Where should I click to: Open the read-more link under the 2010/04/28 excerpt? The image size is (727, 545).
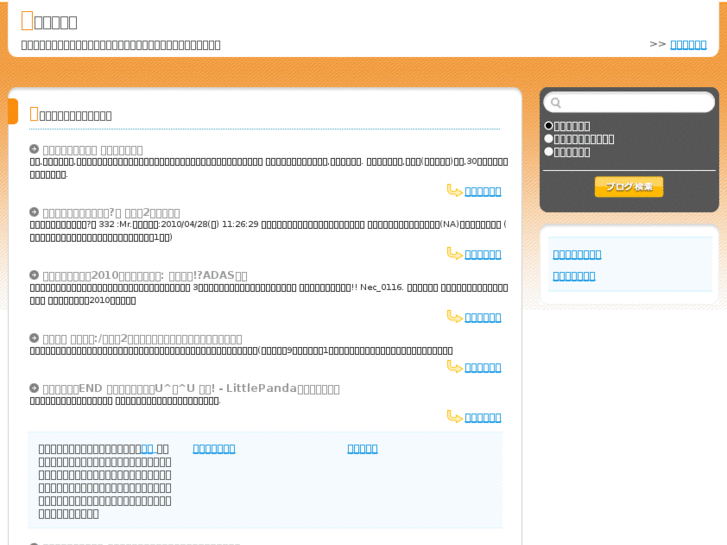[x=483, y=254]
